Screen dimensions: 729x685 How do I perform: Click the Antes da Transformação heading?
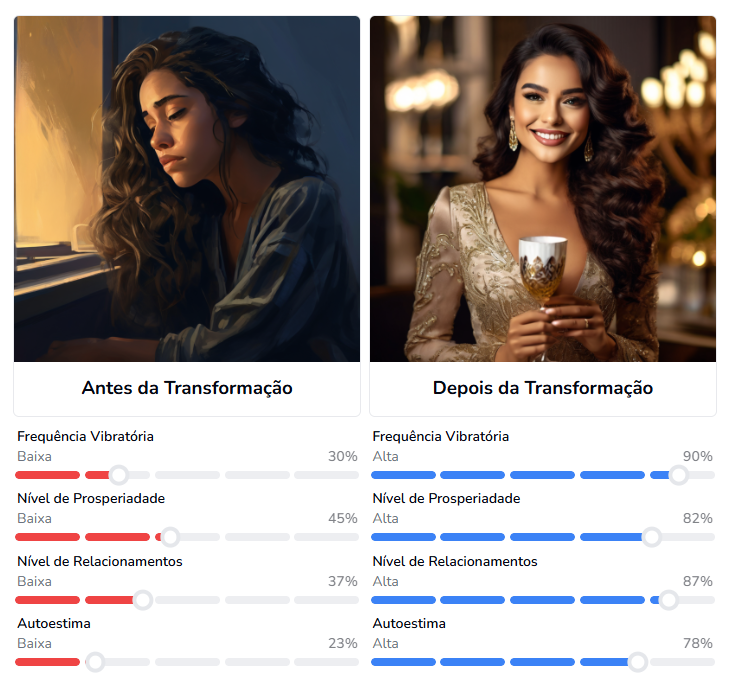point(187,388)
